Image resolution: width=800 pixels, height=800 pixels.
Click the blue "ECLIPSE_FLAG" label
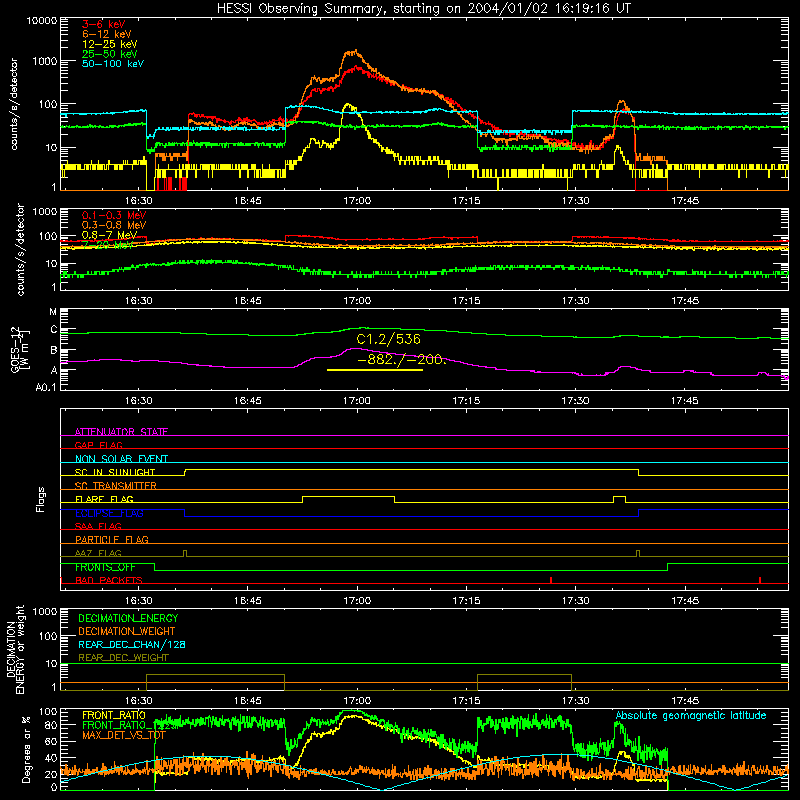[x=109, y=513]
